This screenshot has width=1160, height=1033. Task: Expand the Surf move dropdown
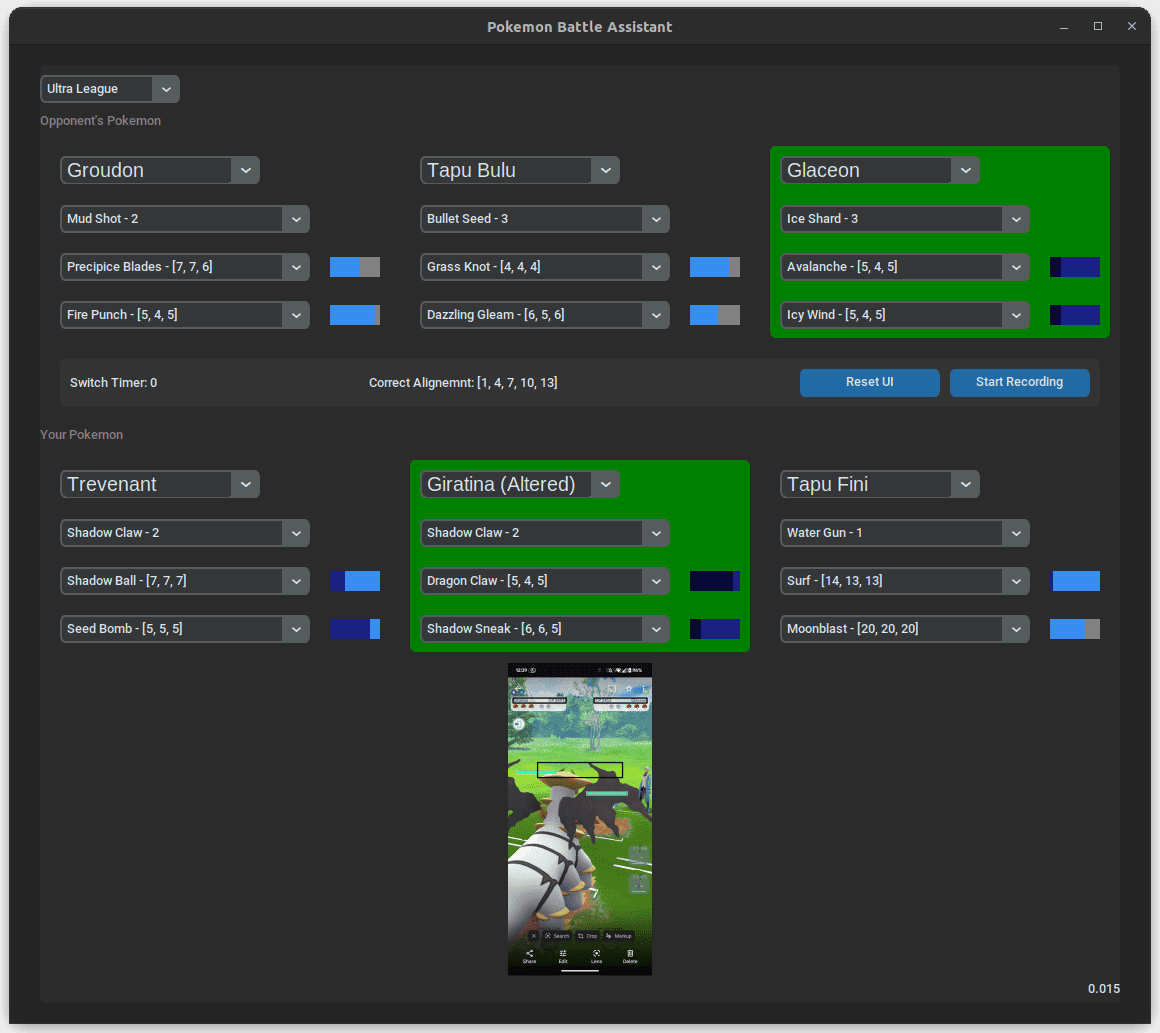905,581
